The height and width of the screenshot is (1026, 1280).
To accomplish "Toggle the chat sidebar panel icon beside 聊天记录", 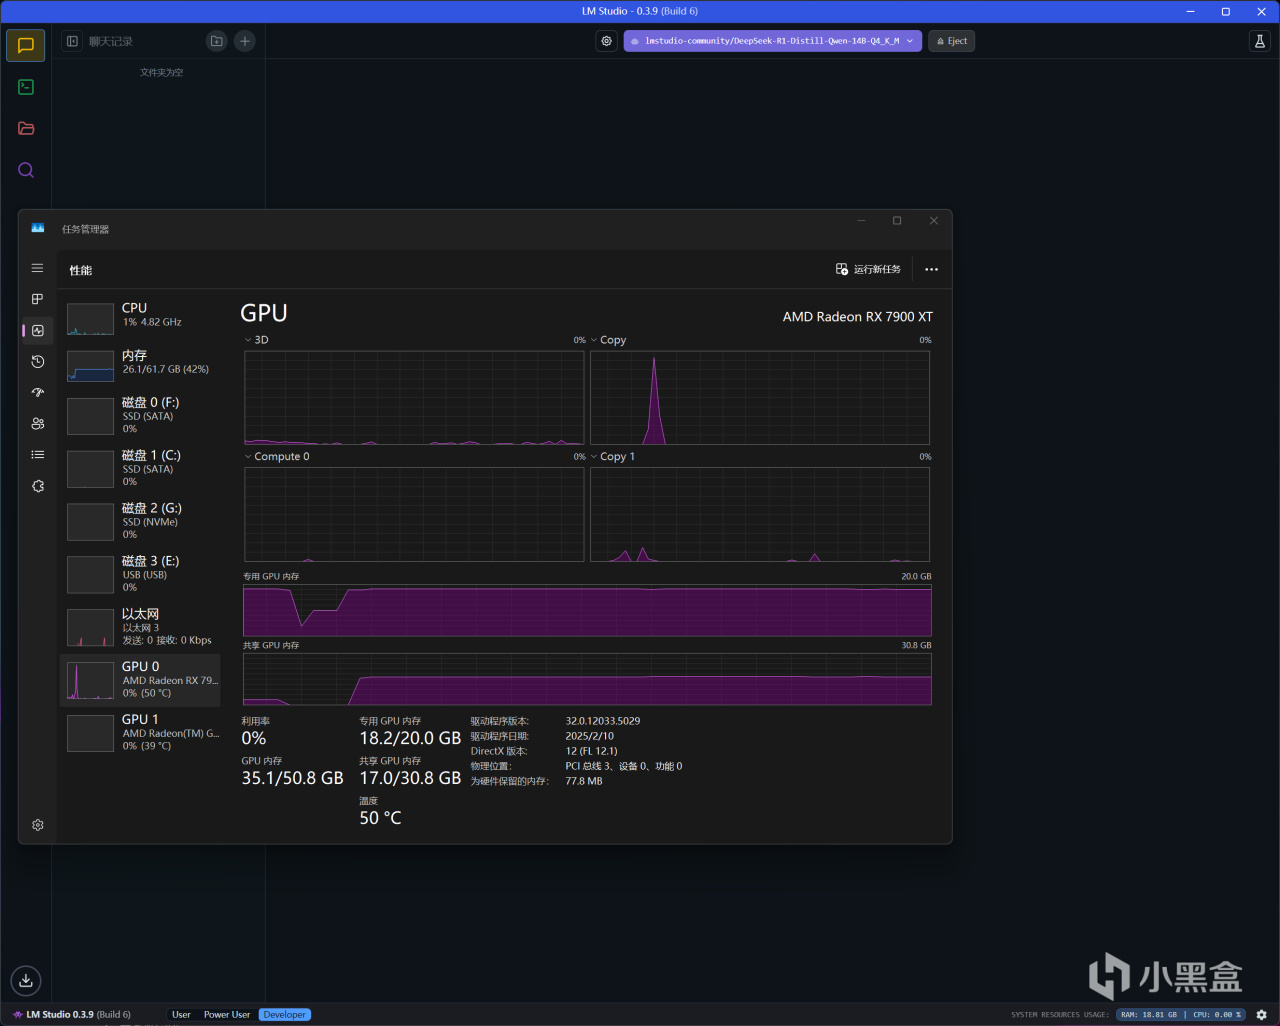I will 72,41.
